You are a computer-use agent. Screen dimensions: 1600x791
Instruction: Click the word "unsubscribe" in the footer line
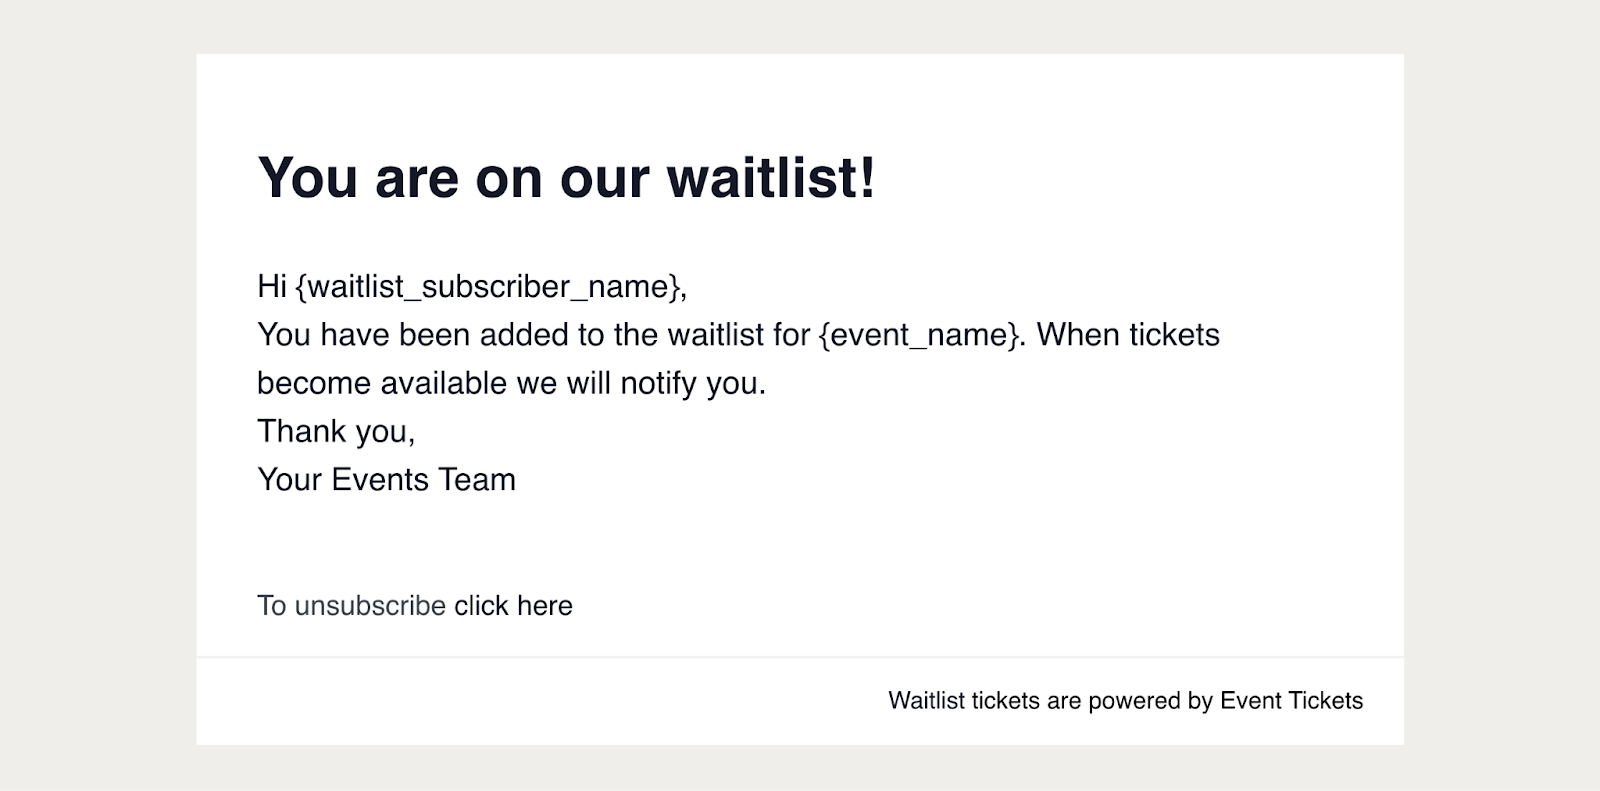pyautogui.click(x=370, y=606)
